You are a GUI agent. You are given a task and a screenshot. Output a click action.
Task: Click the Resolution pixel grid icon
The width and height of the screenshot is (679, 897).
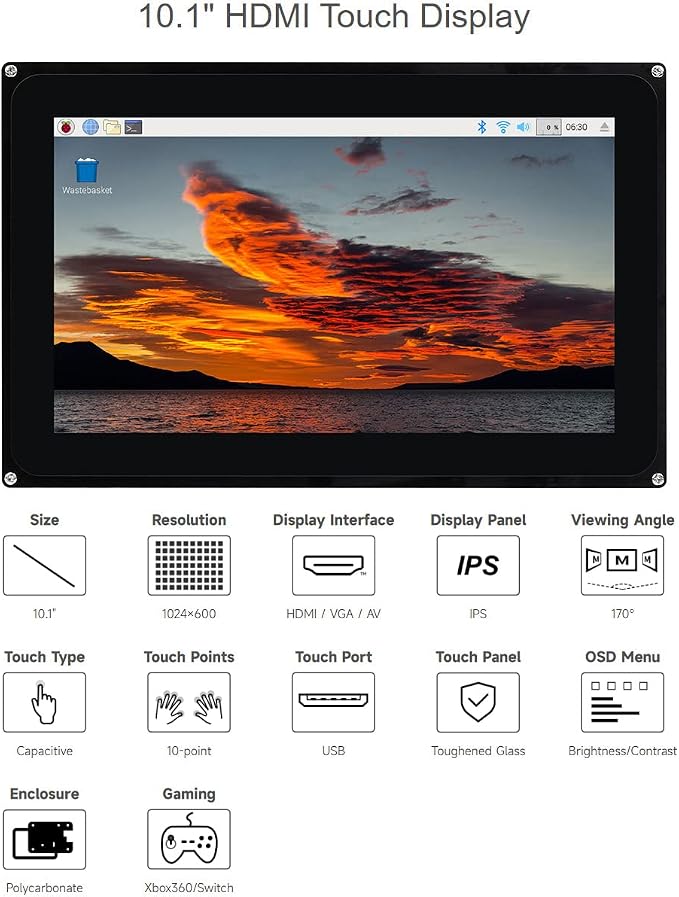click(189, 565)
